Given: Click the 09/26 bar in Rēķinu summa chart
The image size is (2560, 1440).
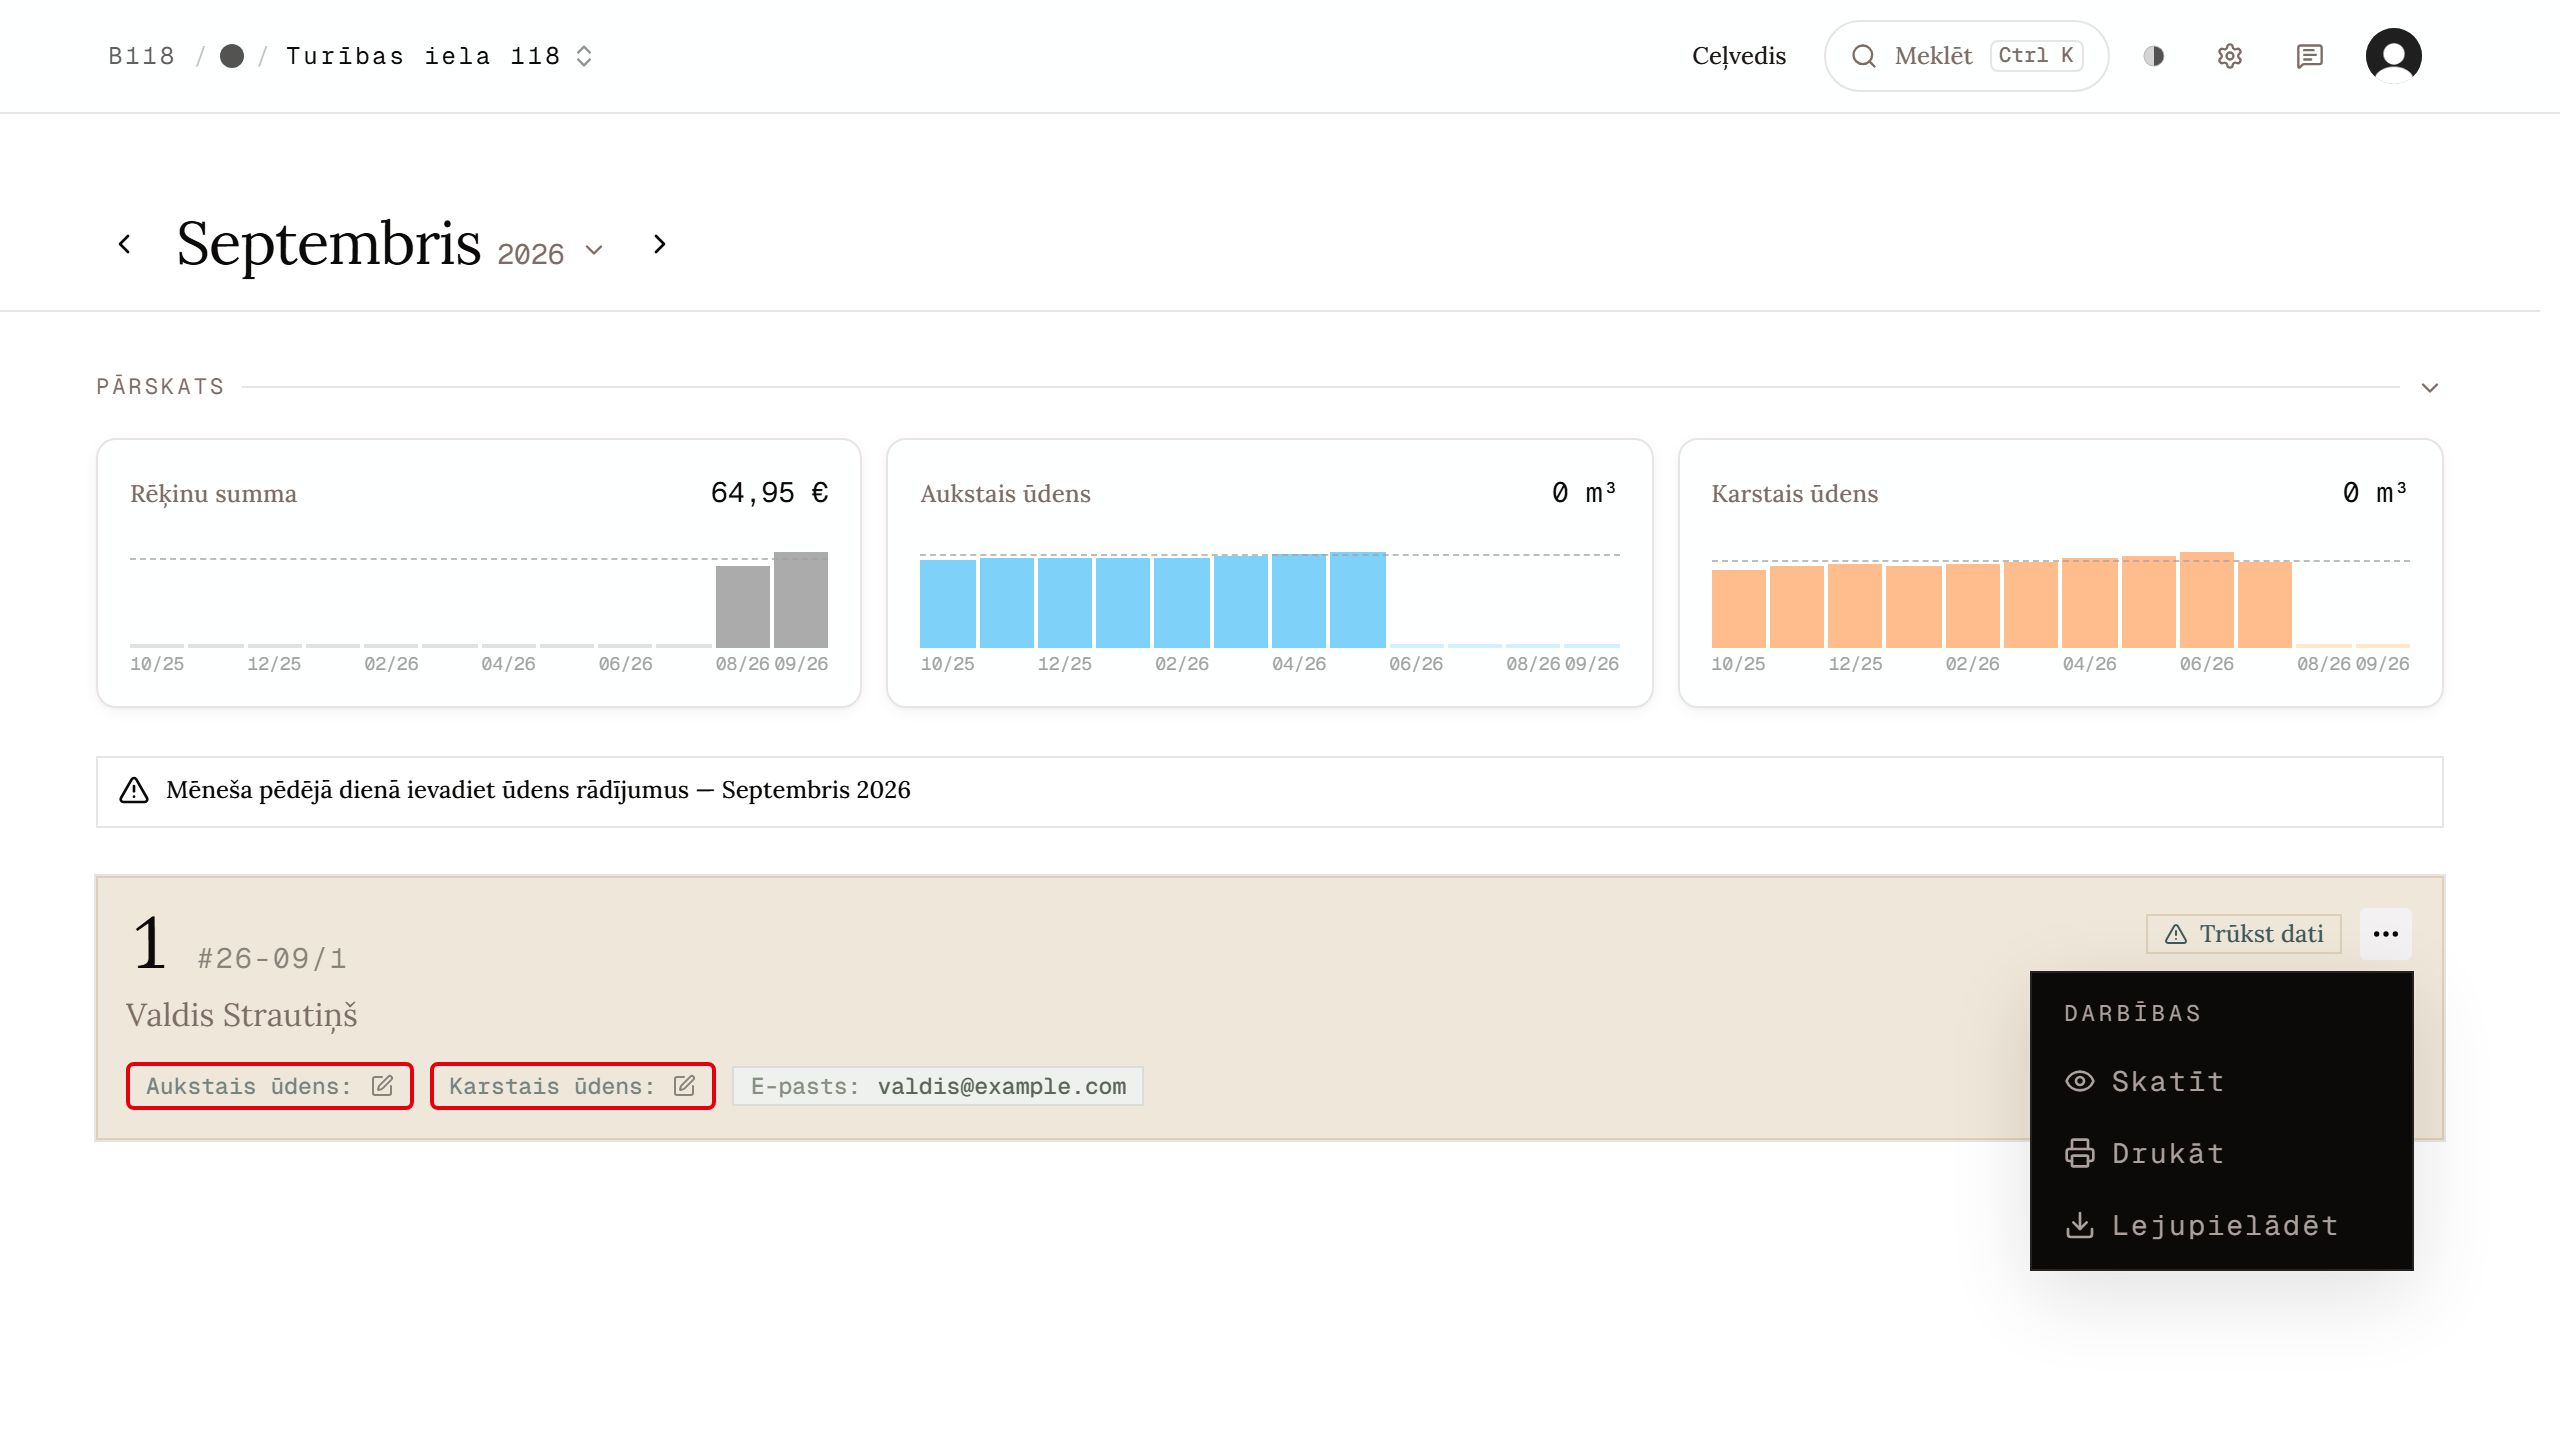Looking at the screenshot, I should 801,600.
